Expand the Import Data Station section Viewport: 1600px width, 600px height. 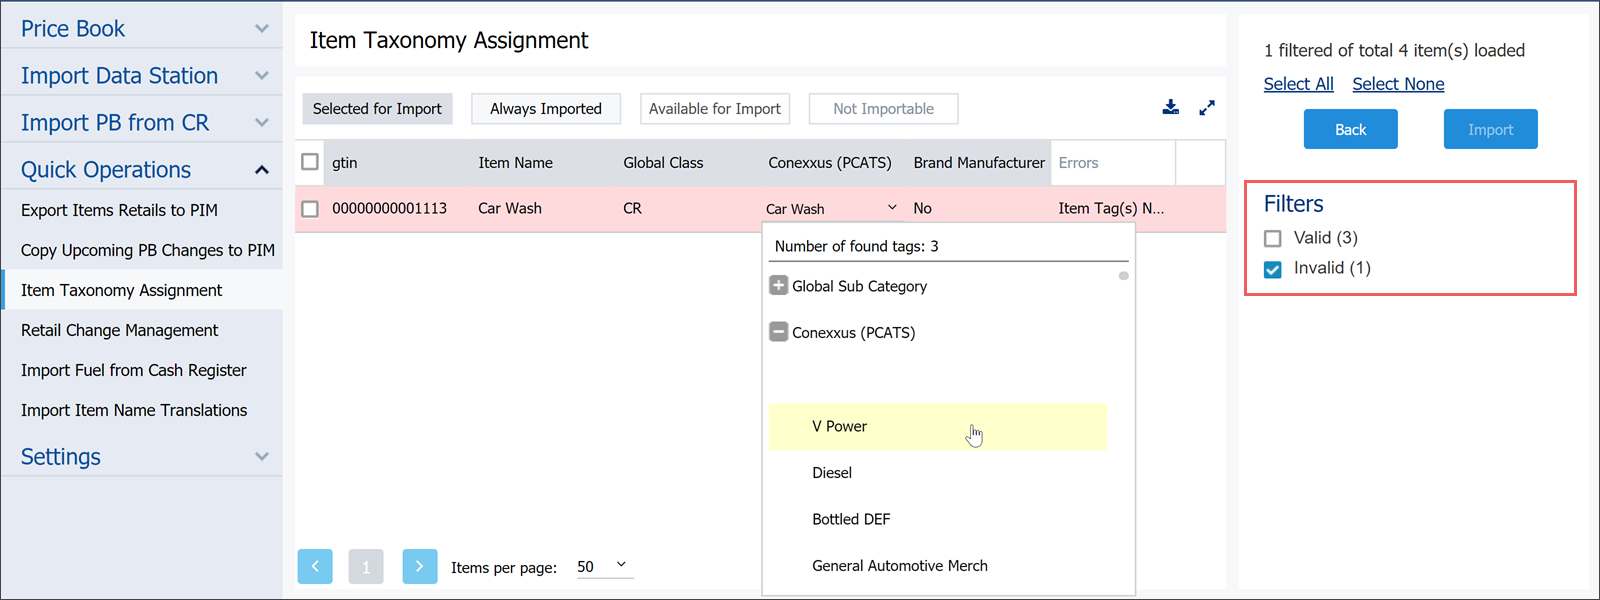[x=141, y=75]
